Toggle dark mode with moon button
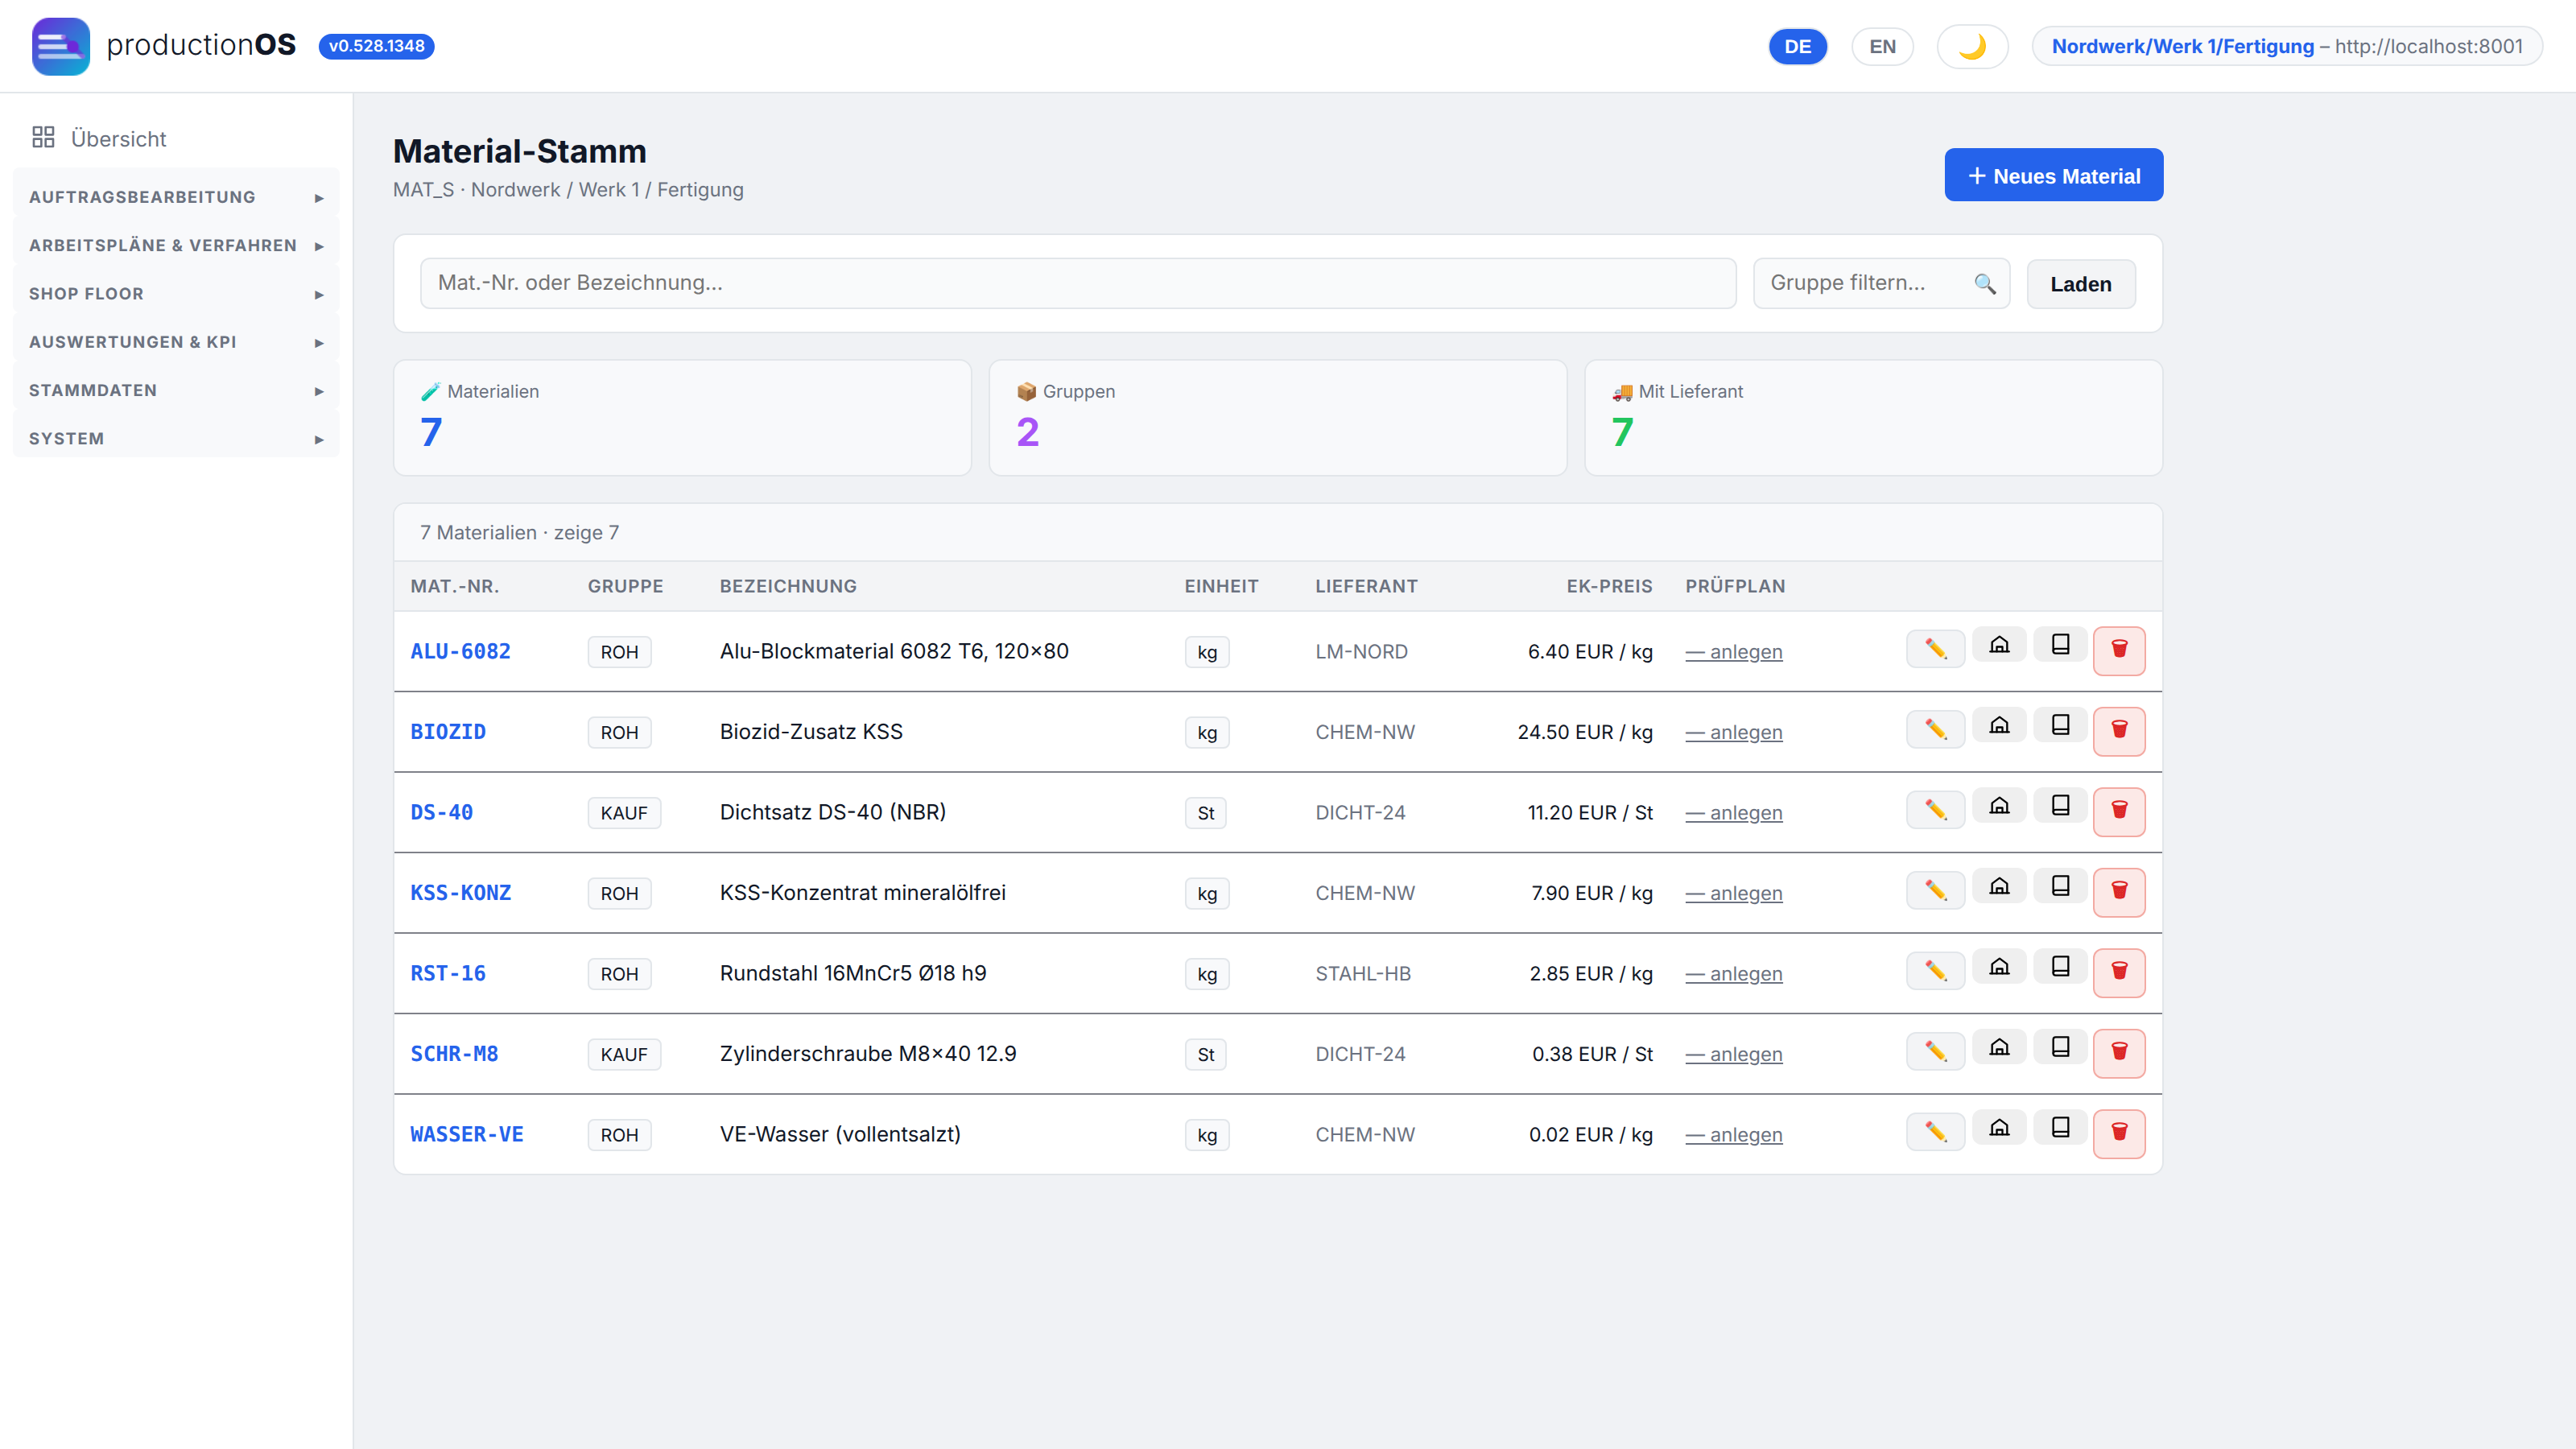The height and width of the screenshot is (1449, 2576). click(x=1972, y=47)
